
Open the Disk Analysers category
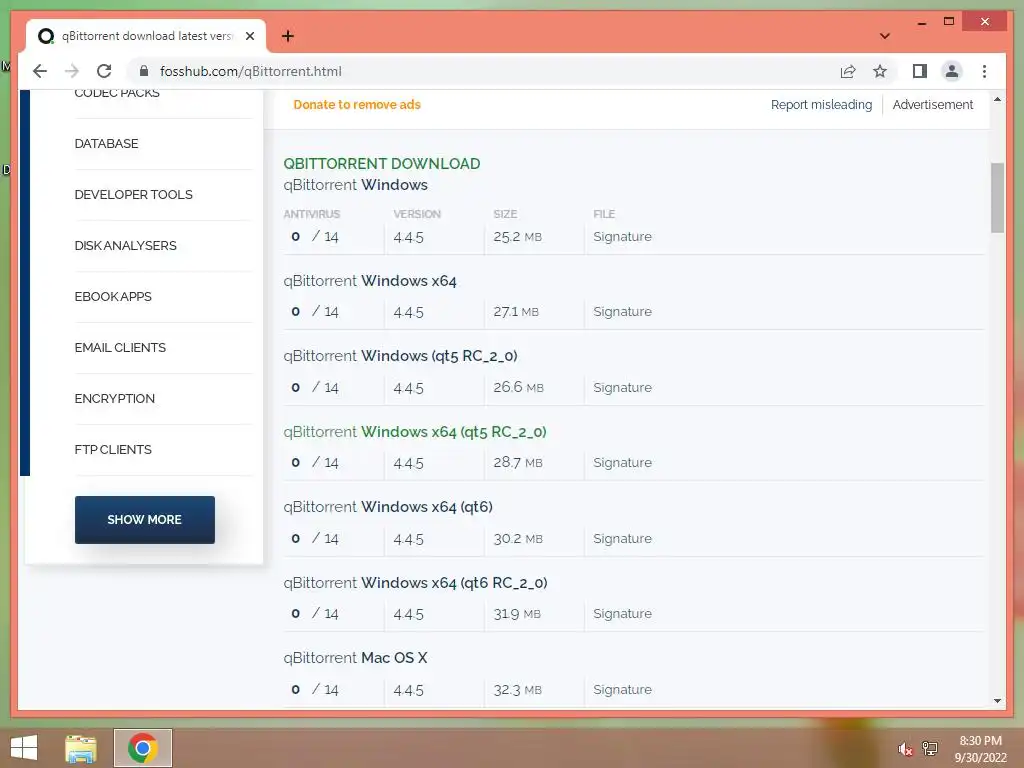click(125, 246)
